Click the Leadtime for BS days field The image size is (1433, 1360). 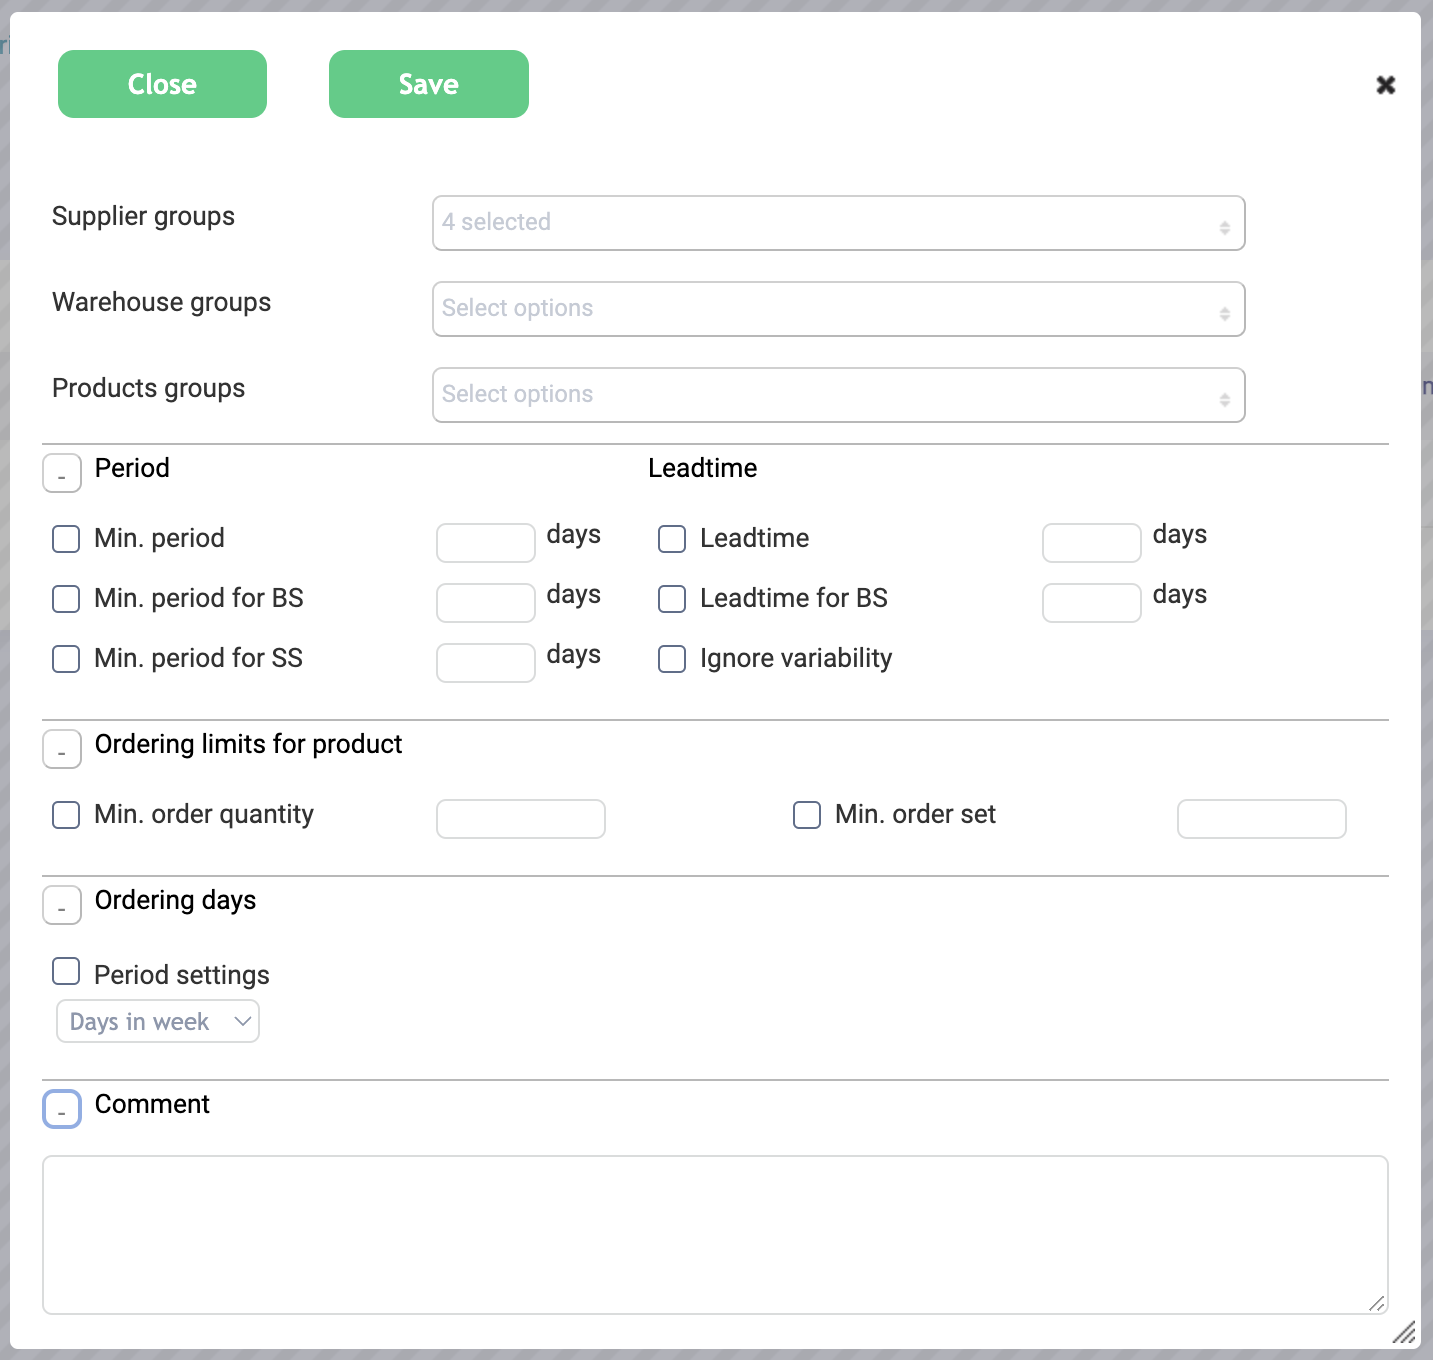tap(1091, 603)
